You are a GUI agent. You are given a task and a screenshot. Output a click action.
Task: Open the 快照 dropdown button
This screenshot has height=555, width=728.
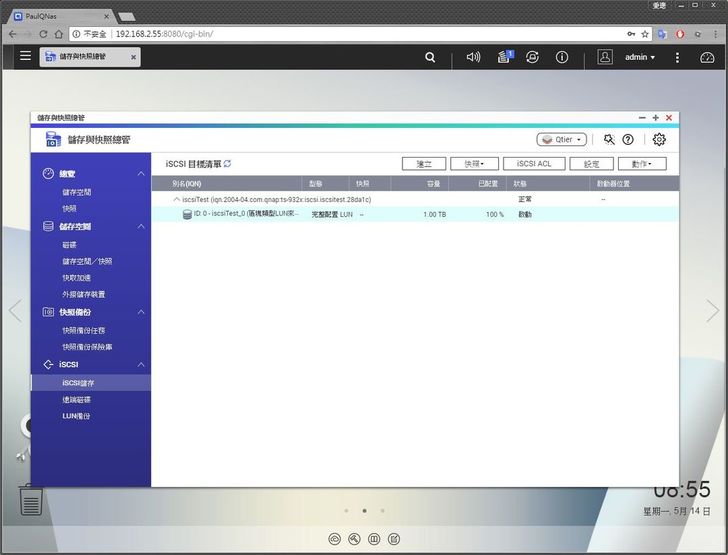tap(474, 164)
